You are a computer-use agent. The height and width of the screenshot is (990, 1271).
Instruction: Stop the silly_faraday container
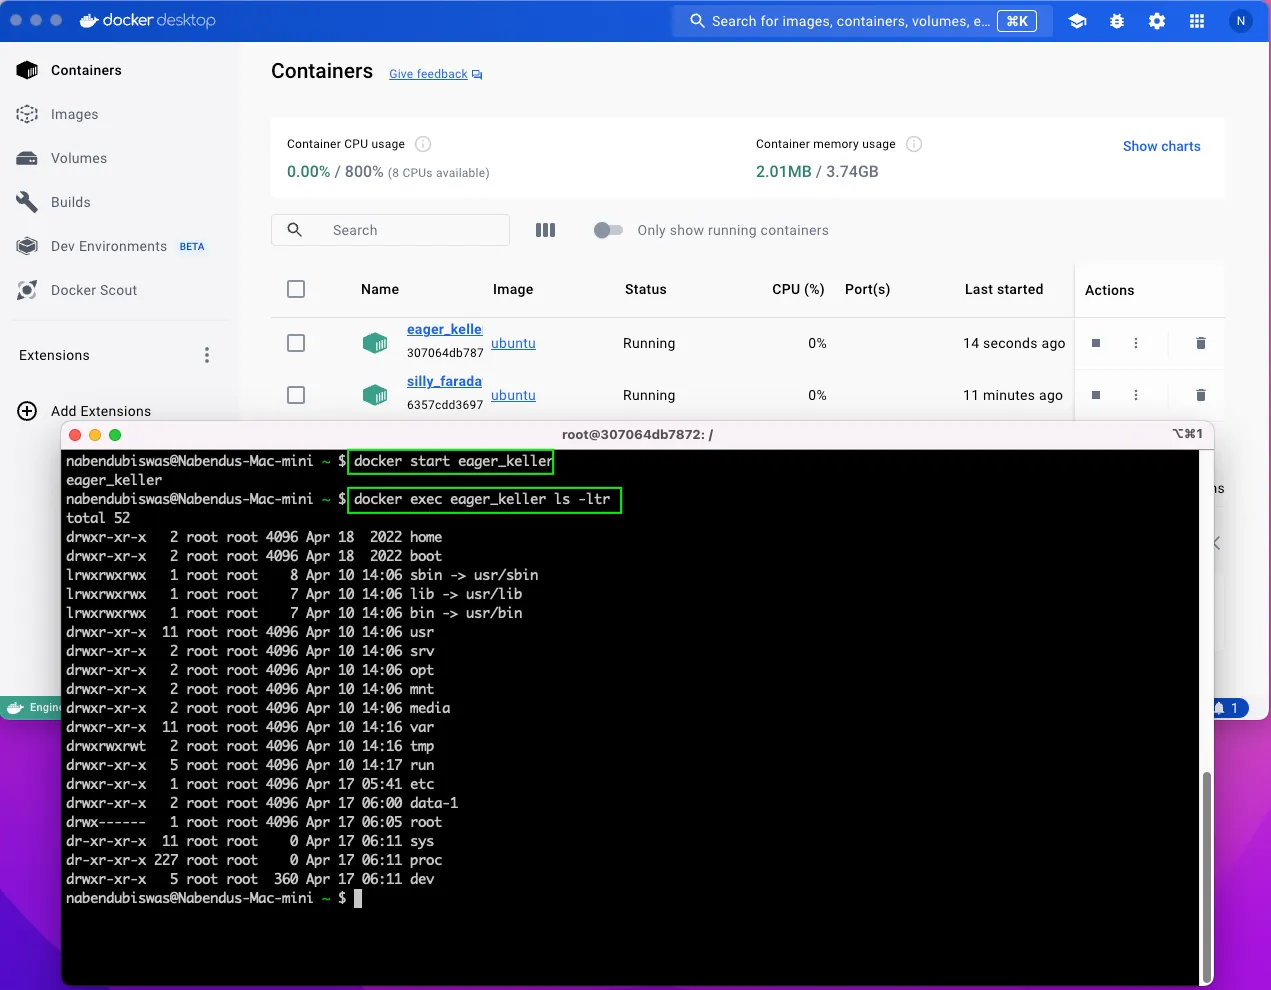[x=1096, y=395]
